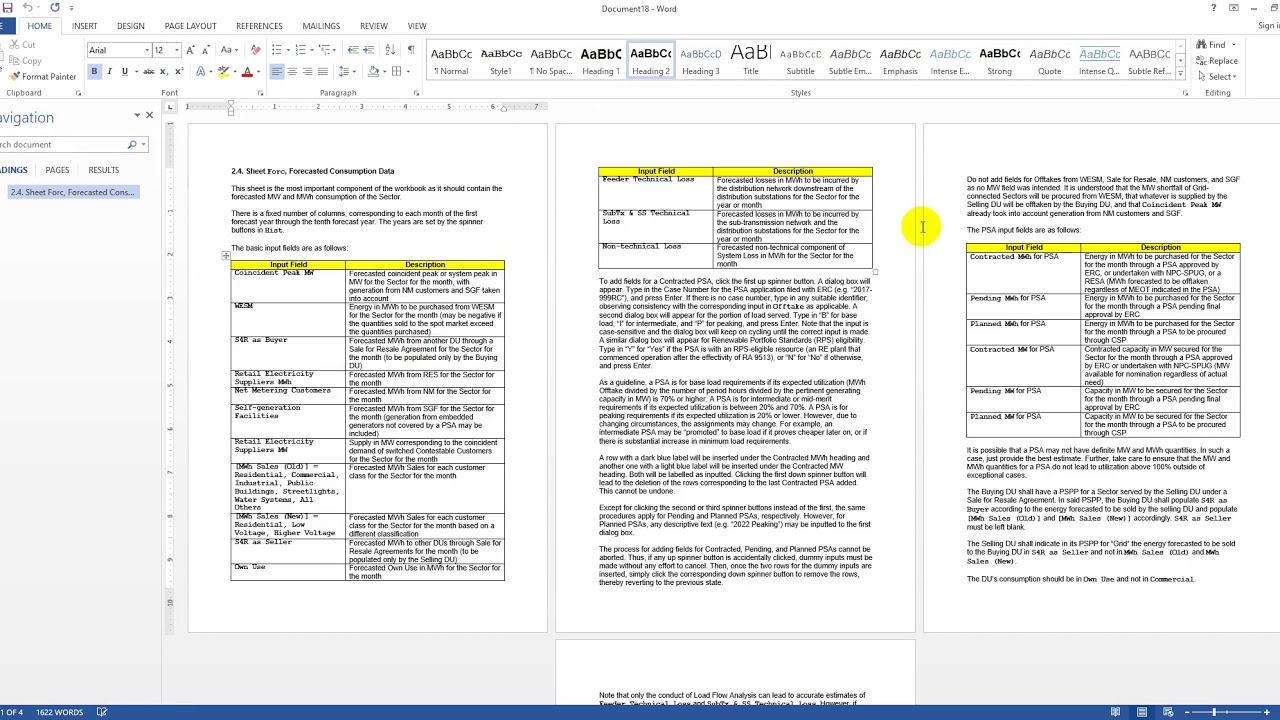Open the Select dropdown in Editing
This screenshot has width=1280, height=720.
tap(1221, 76)
